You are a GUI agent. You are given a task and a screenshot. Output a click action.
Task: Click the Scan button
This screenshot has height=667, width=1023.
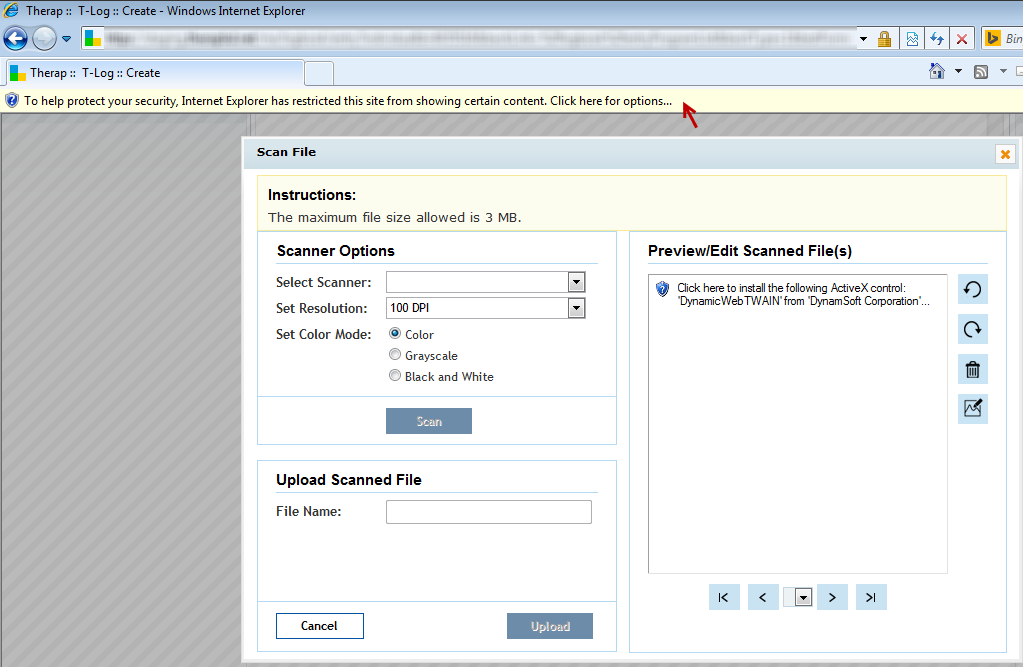(428, 420)
